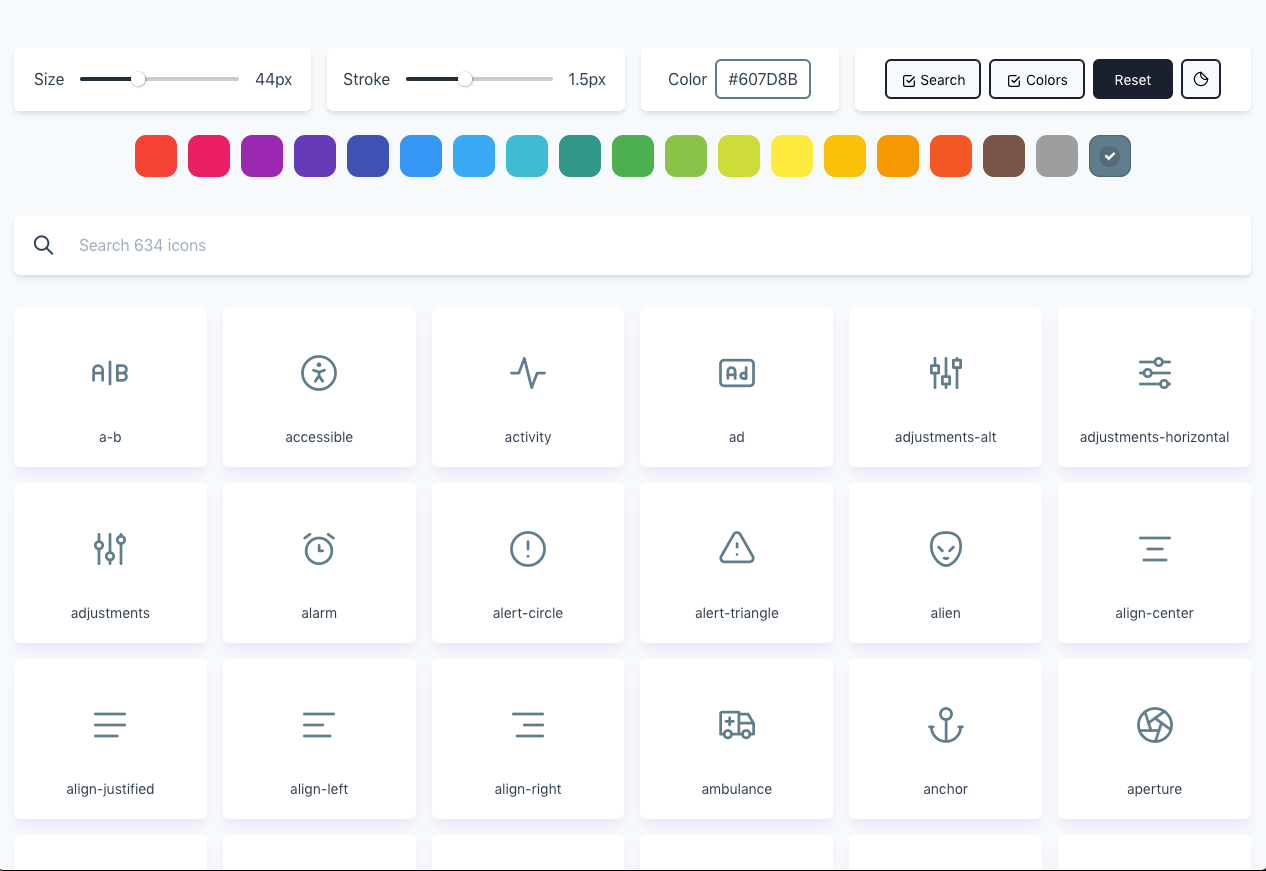Open the ambulance icon
The height and width of the screenshot is (871, 1266).
click(x=736, y=725)
